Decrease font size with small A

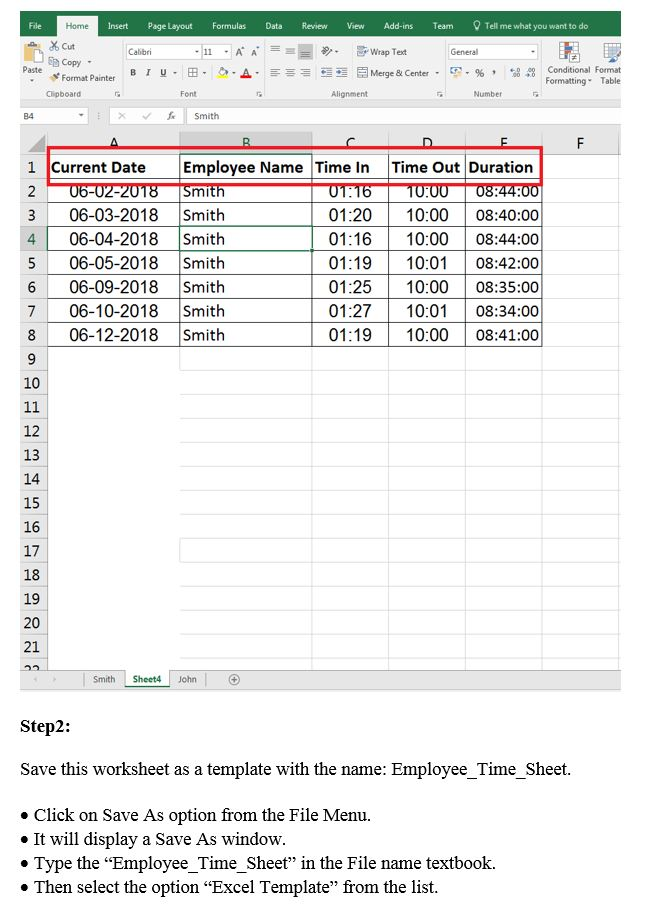coord(254,52)
